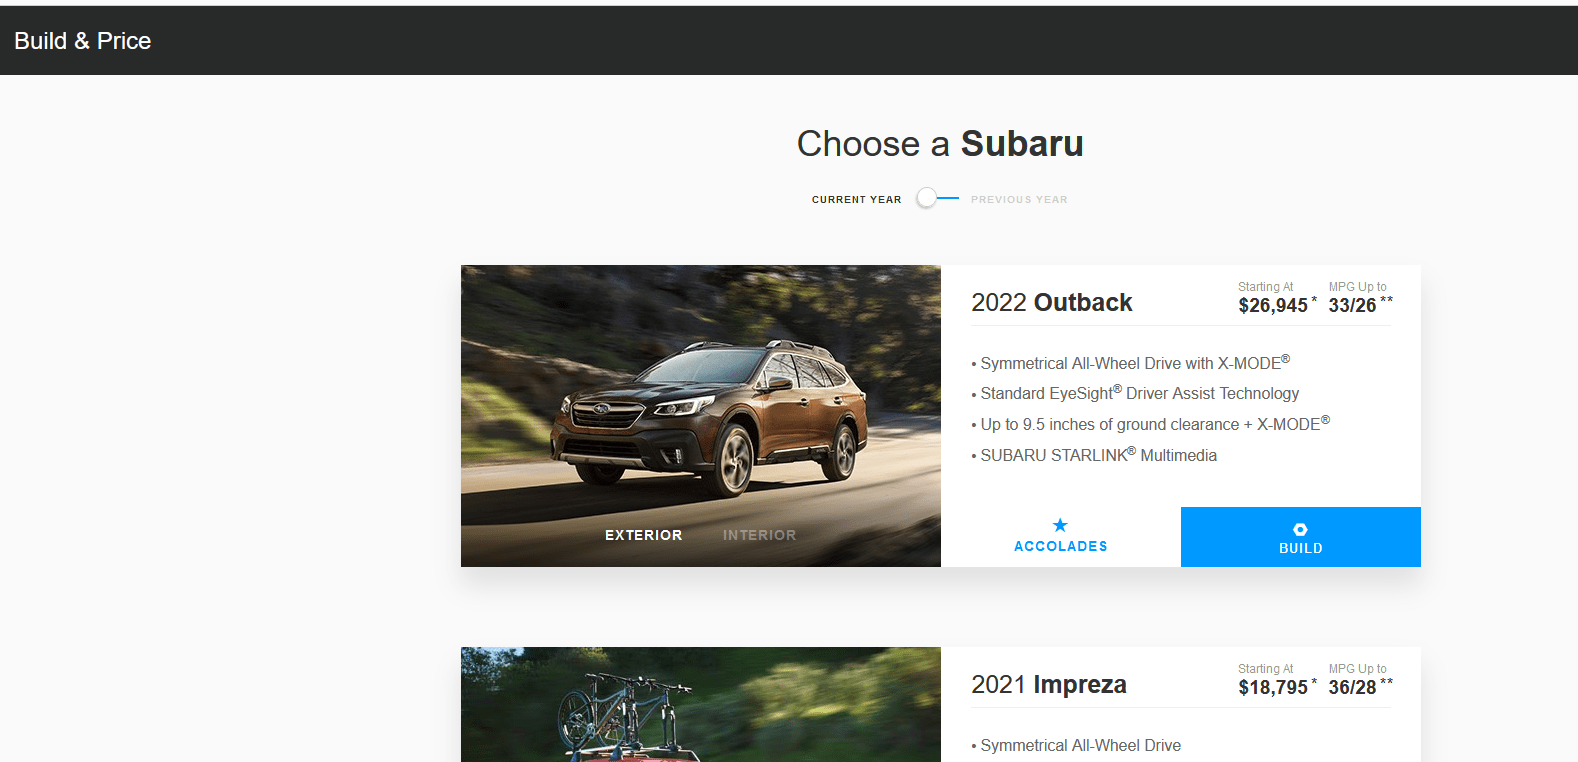
Task: Click the Build gear icon
Action: click(x=1300, y=529)
